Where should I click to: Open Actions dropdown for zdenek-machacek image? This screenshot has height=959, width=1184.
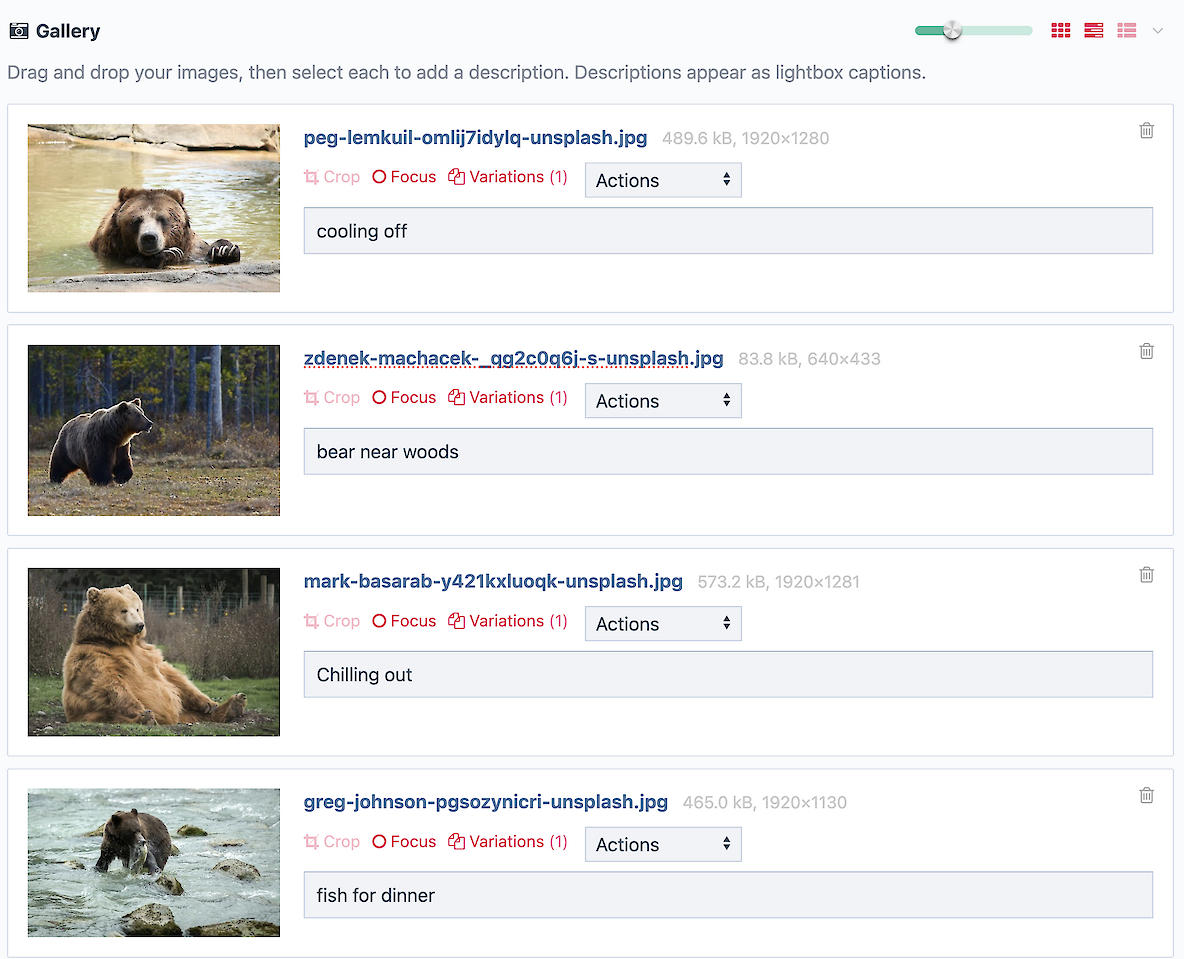tap(663, 401)
